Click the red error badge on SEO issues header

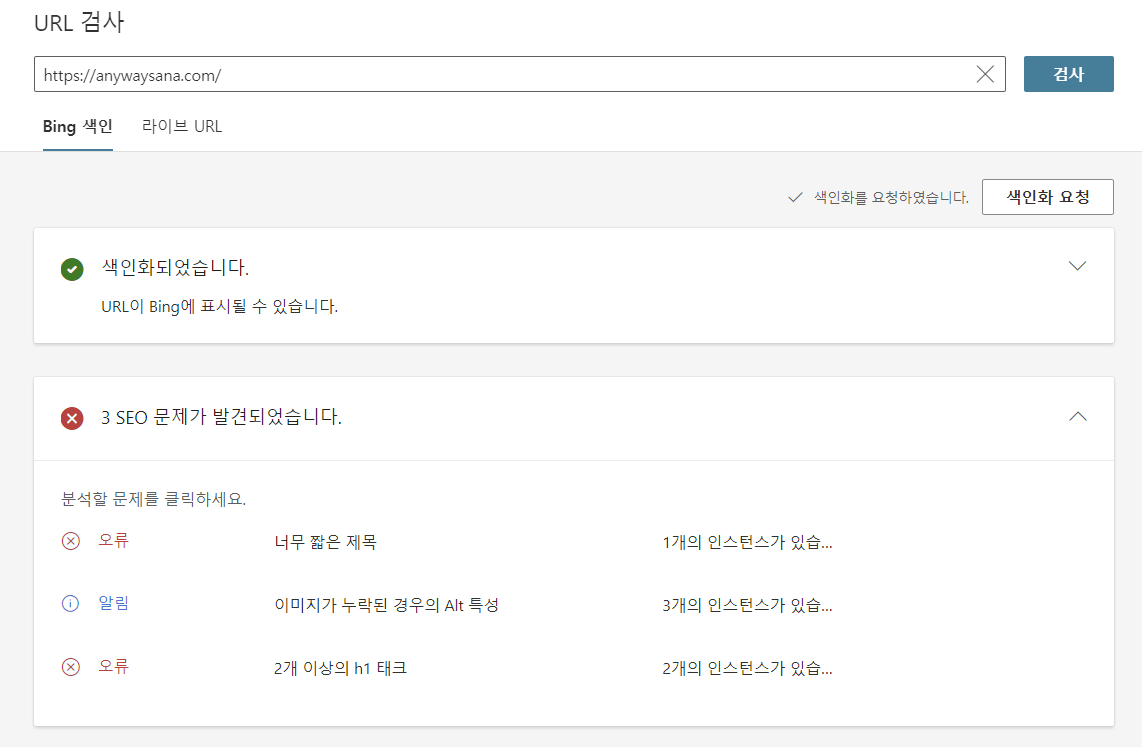click(70, 418)
